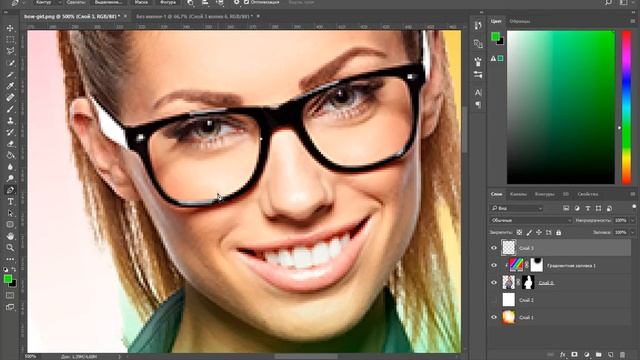
Task: Switch to the Свойства tab
Action: (588, 194)
